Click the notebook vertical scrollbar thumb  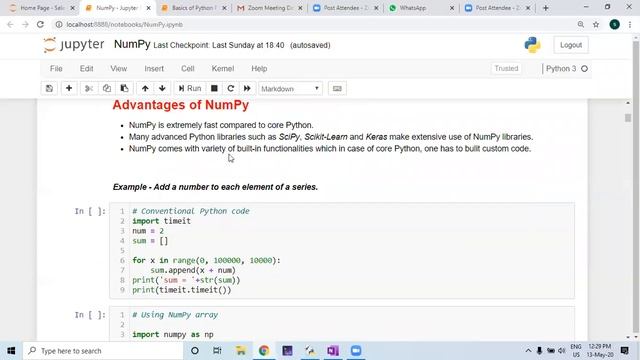tap(628, 118)
